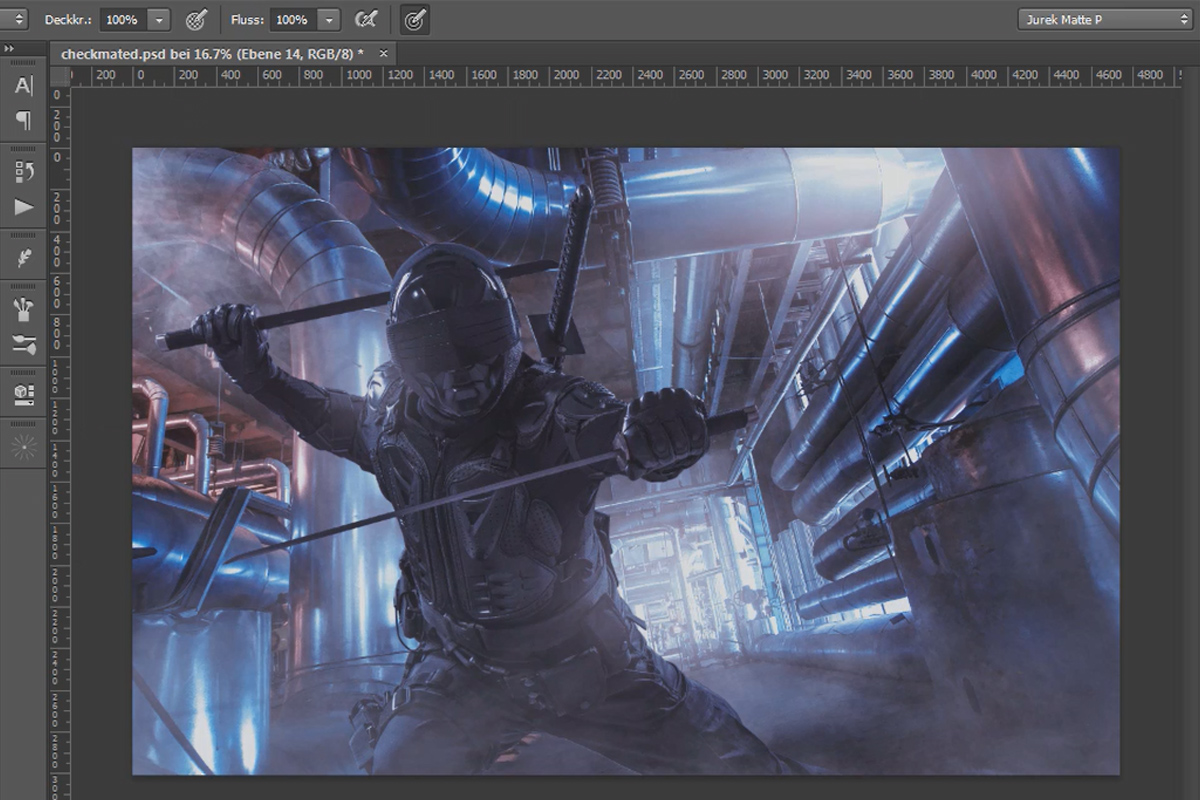Open the Brush panel icon with brushes in cup
Viewport: 1200px width, 800px height.
pyautogui.click(x=23, y=309)
